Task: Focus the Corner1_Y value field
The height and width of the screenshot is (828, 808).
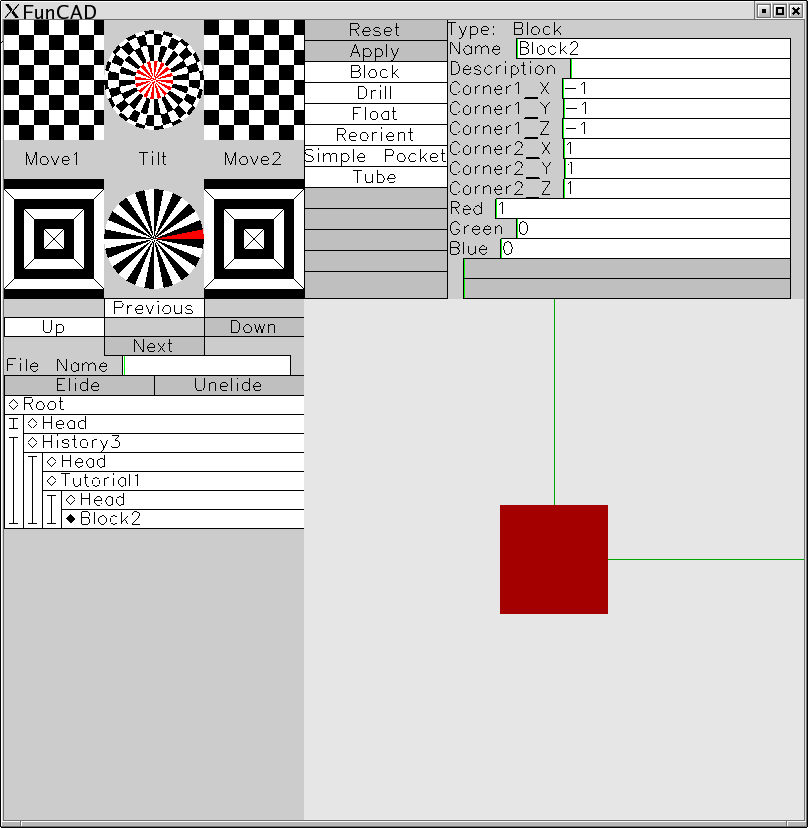Action: point(677,109)
